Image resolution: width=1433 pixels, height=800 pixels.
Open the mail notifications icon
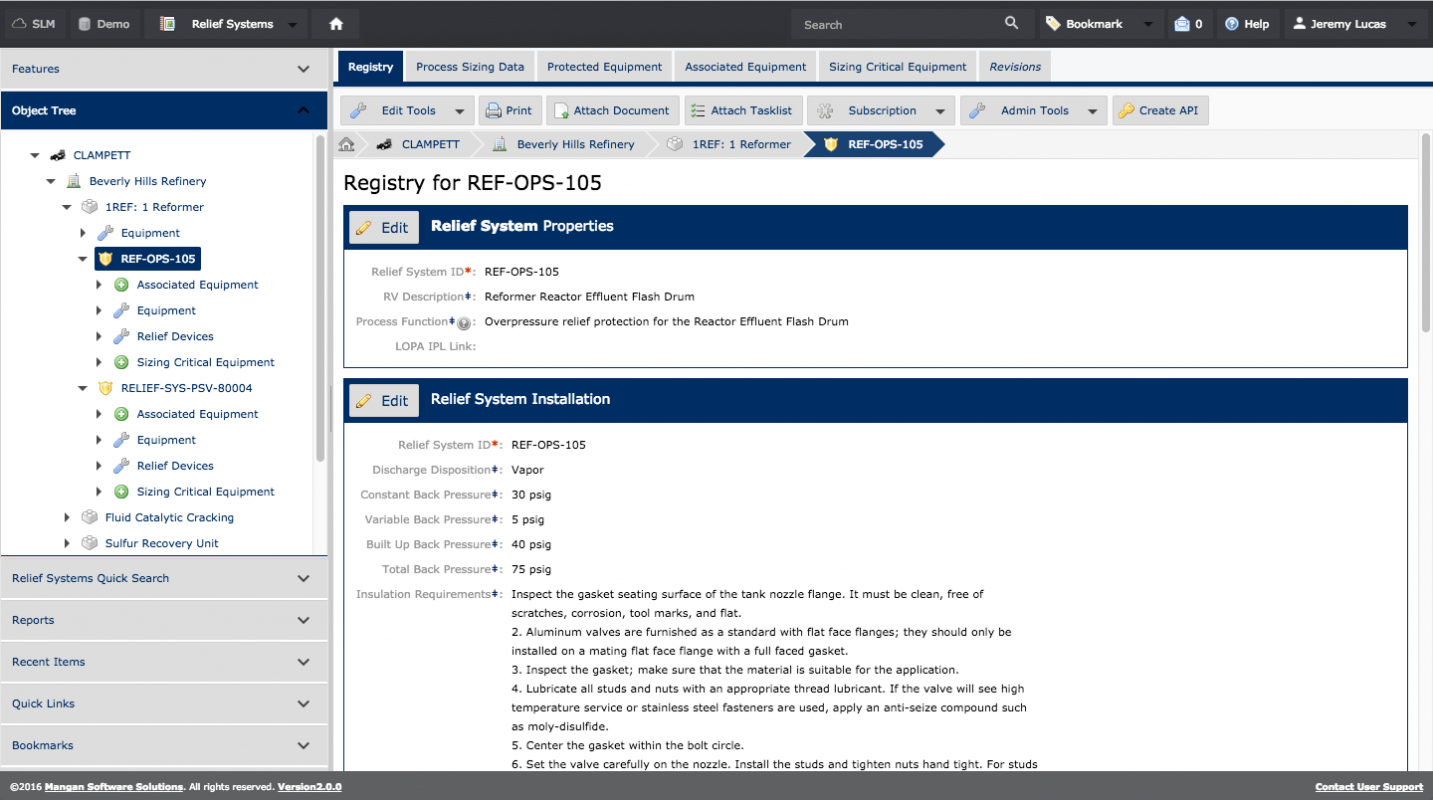point(1187,24)
